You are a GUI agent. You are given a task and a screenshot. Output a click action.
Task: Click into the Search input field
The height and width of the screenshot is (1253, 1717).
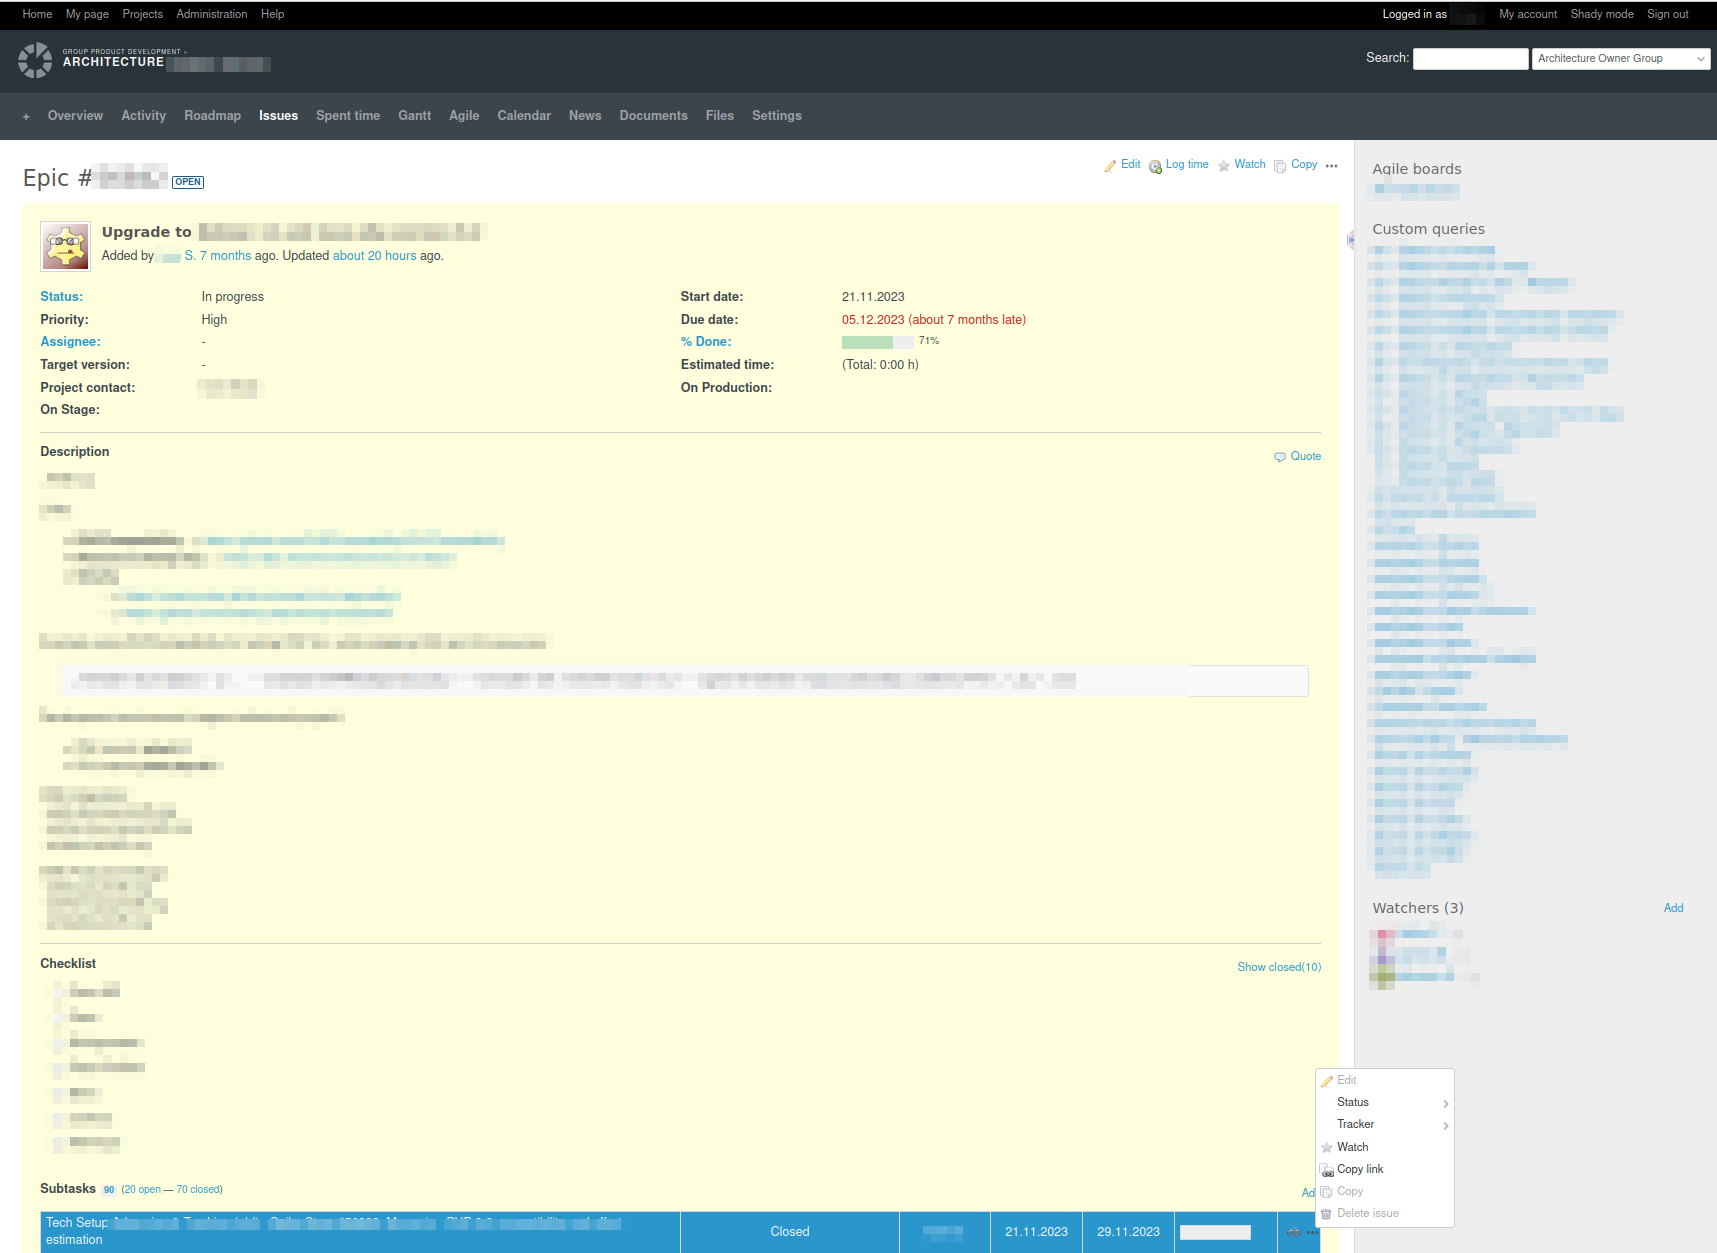[x=1470, y=59]
